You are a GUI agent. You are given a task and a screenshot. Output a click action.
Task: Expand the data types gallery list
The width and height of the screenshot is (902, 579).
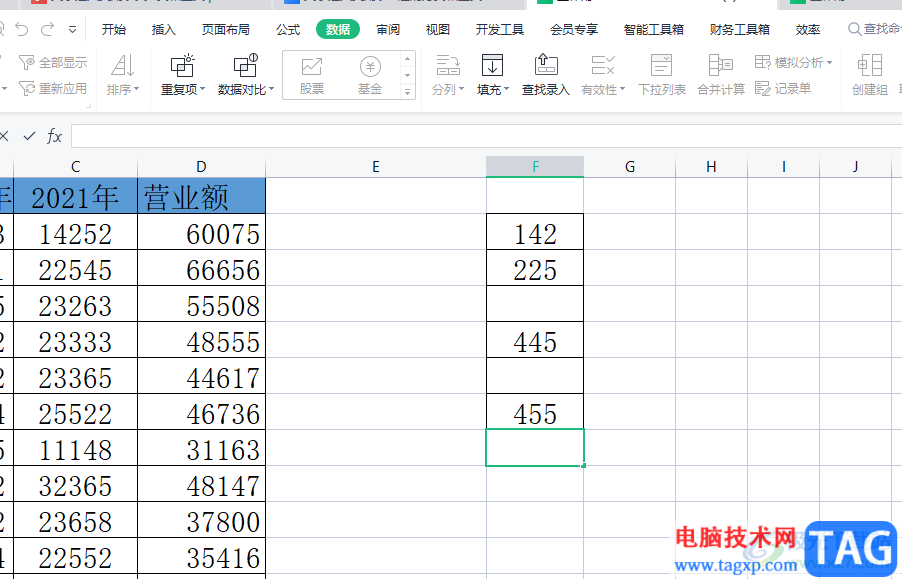click(407, 91)
